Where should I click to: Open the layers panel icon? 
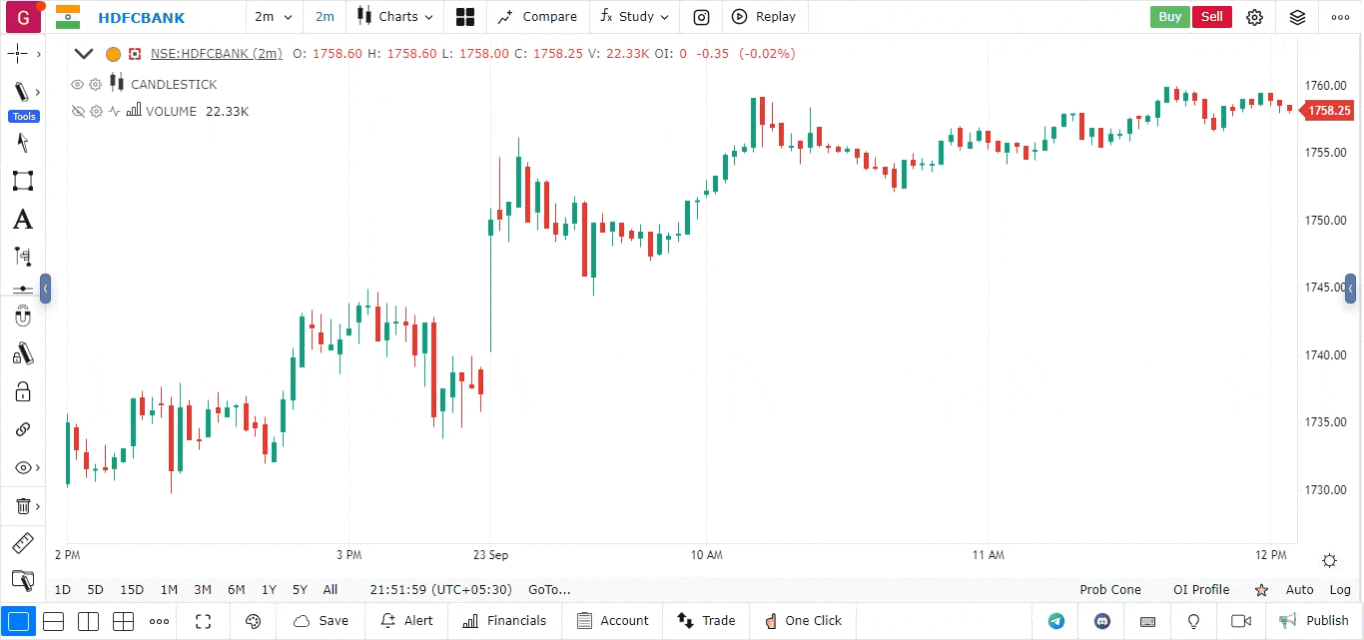[1297, 17]
